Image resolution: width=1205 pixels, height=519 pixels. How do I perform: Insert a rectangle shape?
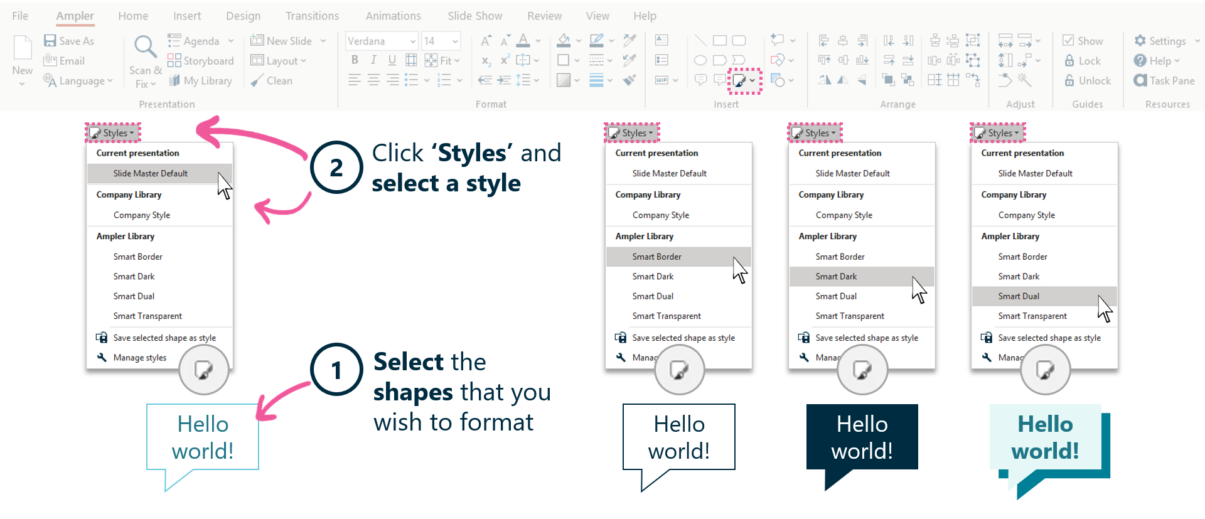coord(718,41)
